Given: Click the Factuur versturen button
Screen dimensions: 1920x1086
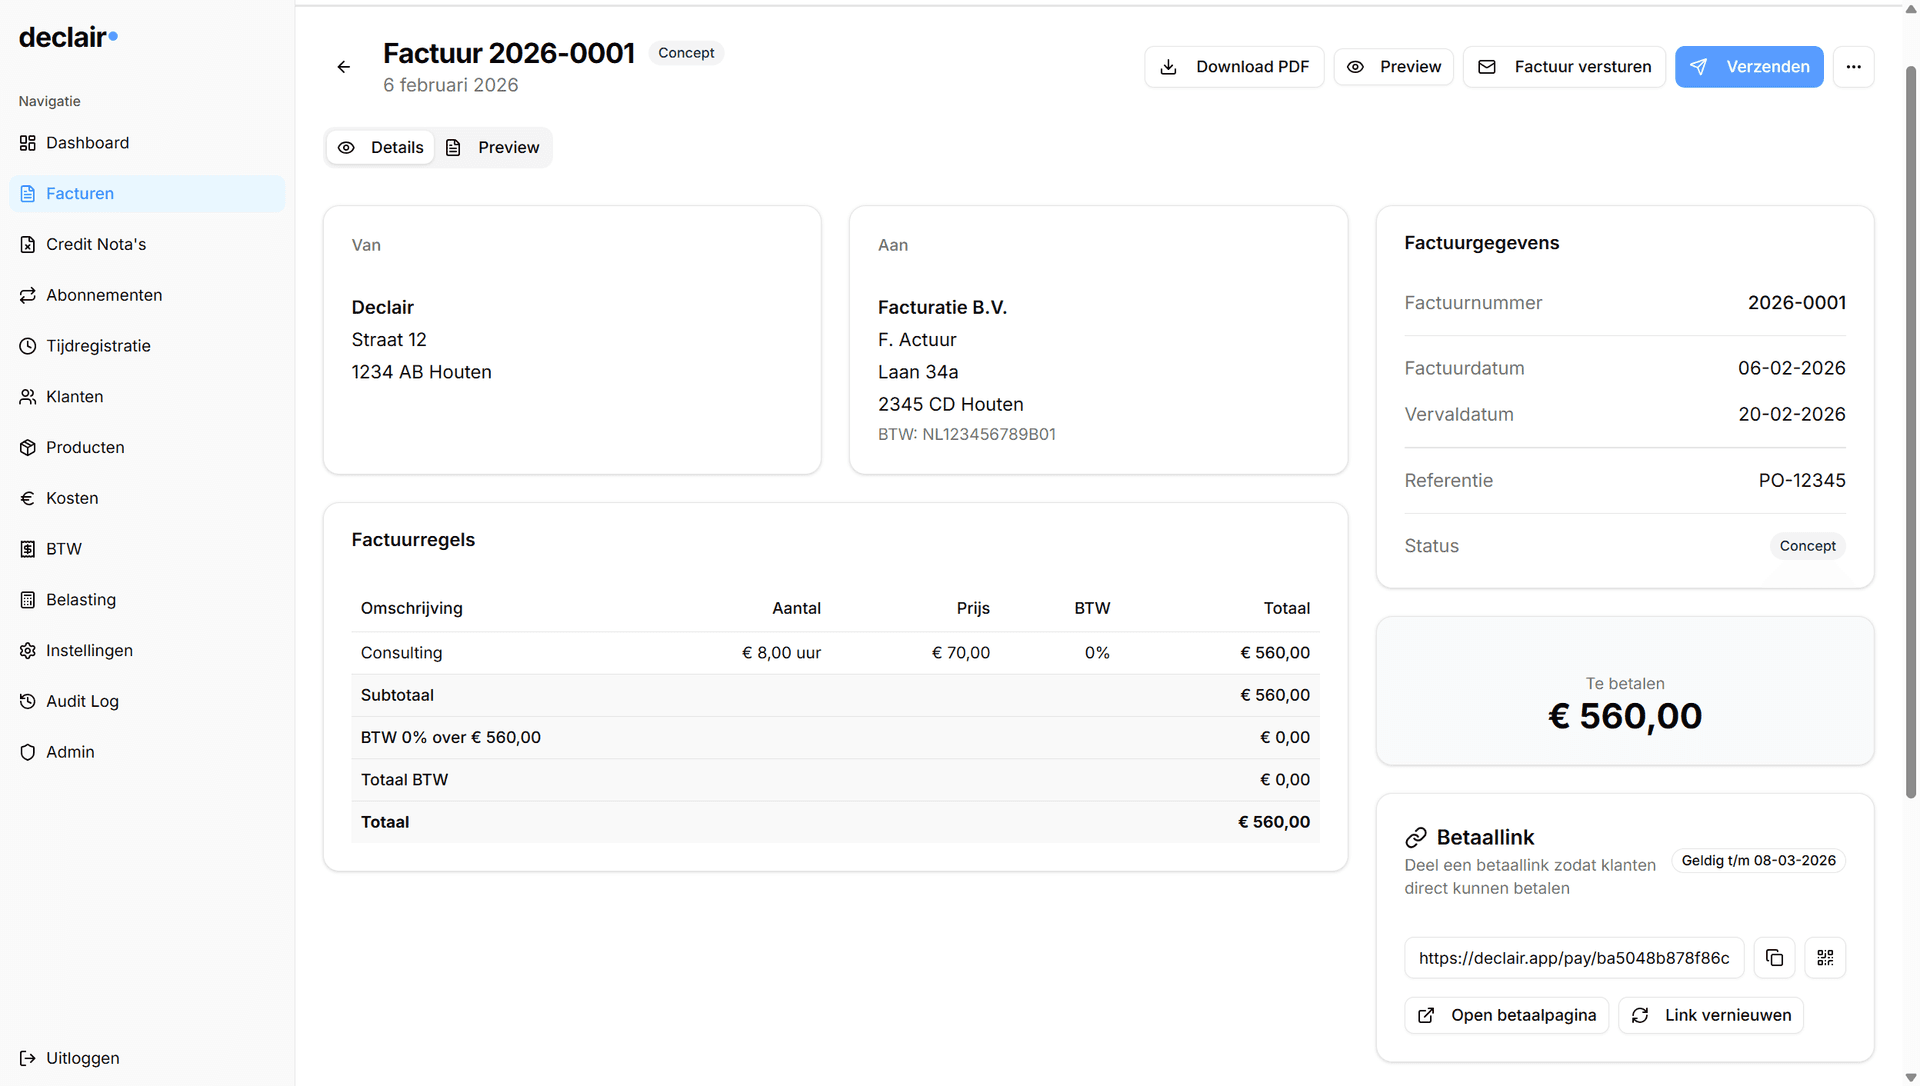Looking at the screenshot, I should 1564,67.
